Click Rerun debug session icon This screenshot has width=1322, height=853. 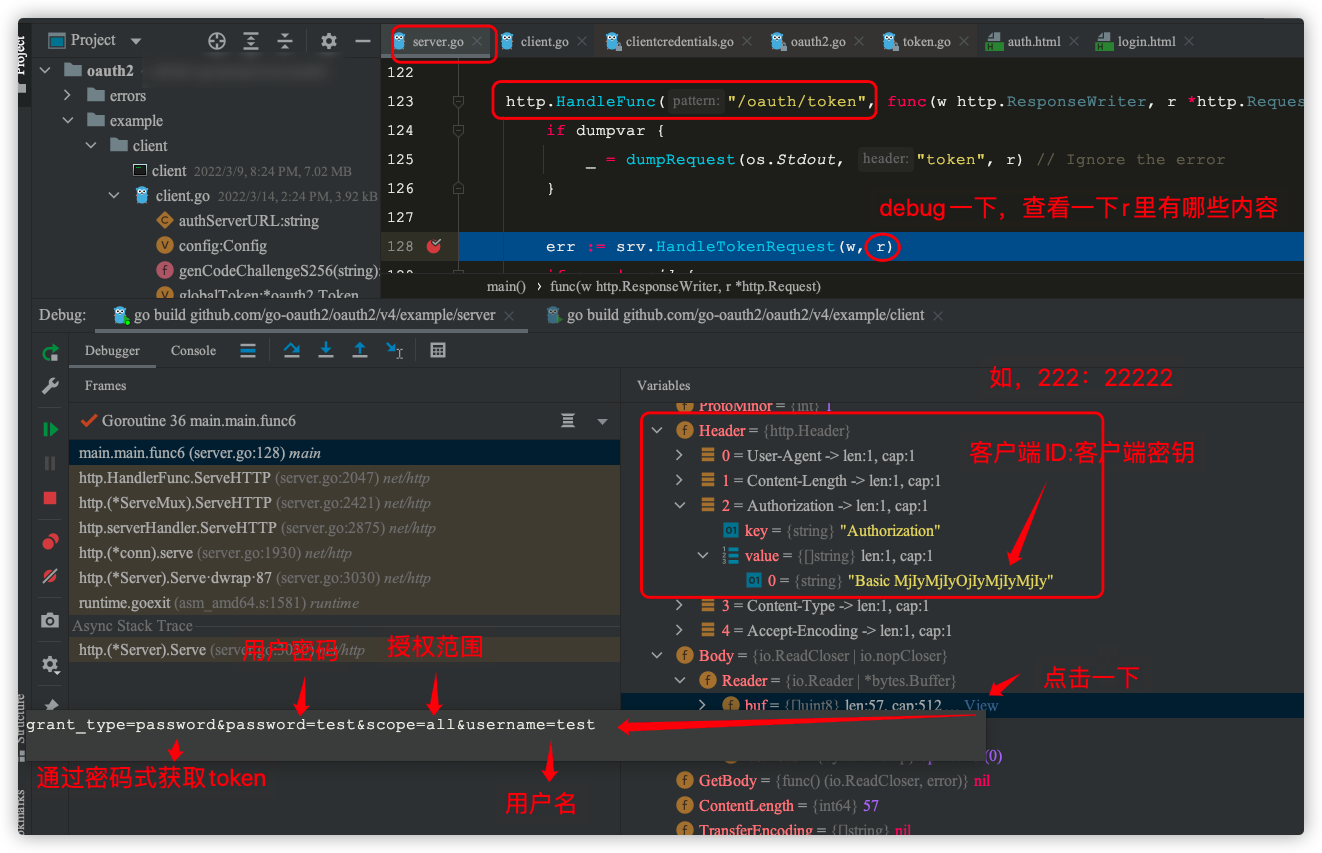pyautogui.click(x=50, y=352)
